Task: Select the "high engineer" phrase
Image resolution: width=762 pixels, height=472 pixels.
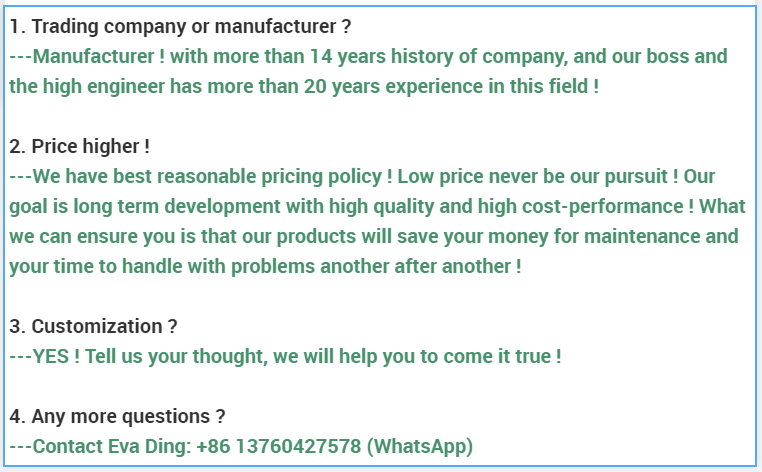Action: click(102, 86)
